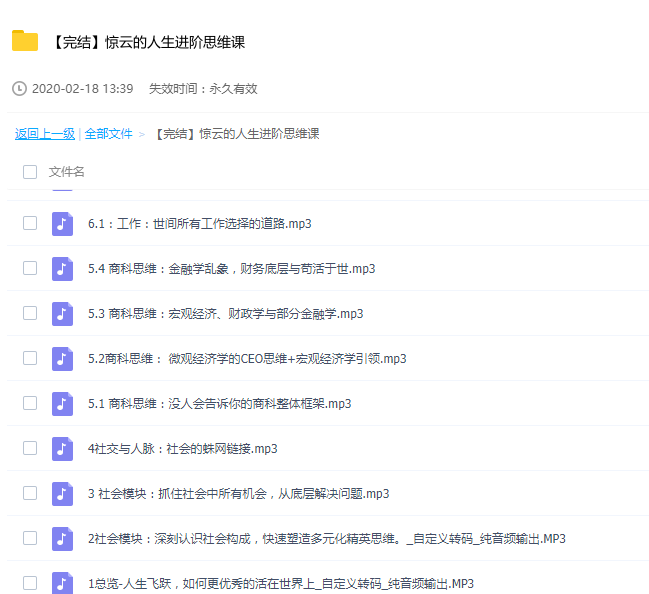Check the box for 5.4 商科思维 mp3
Screen dimensions: 649x594
30,268
